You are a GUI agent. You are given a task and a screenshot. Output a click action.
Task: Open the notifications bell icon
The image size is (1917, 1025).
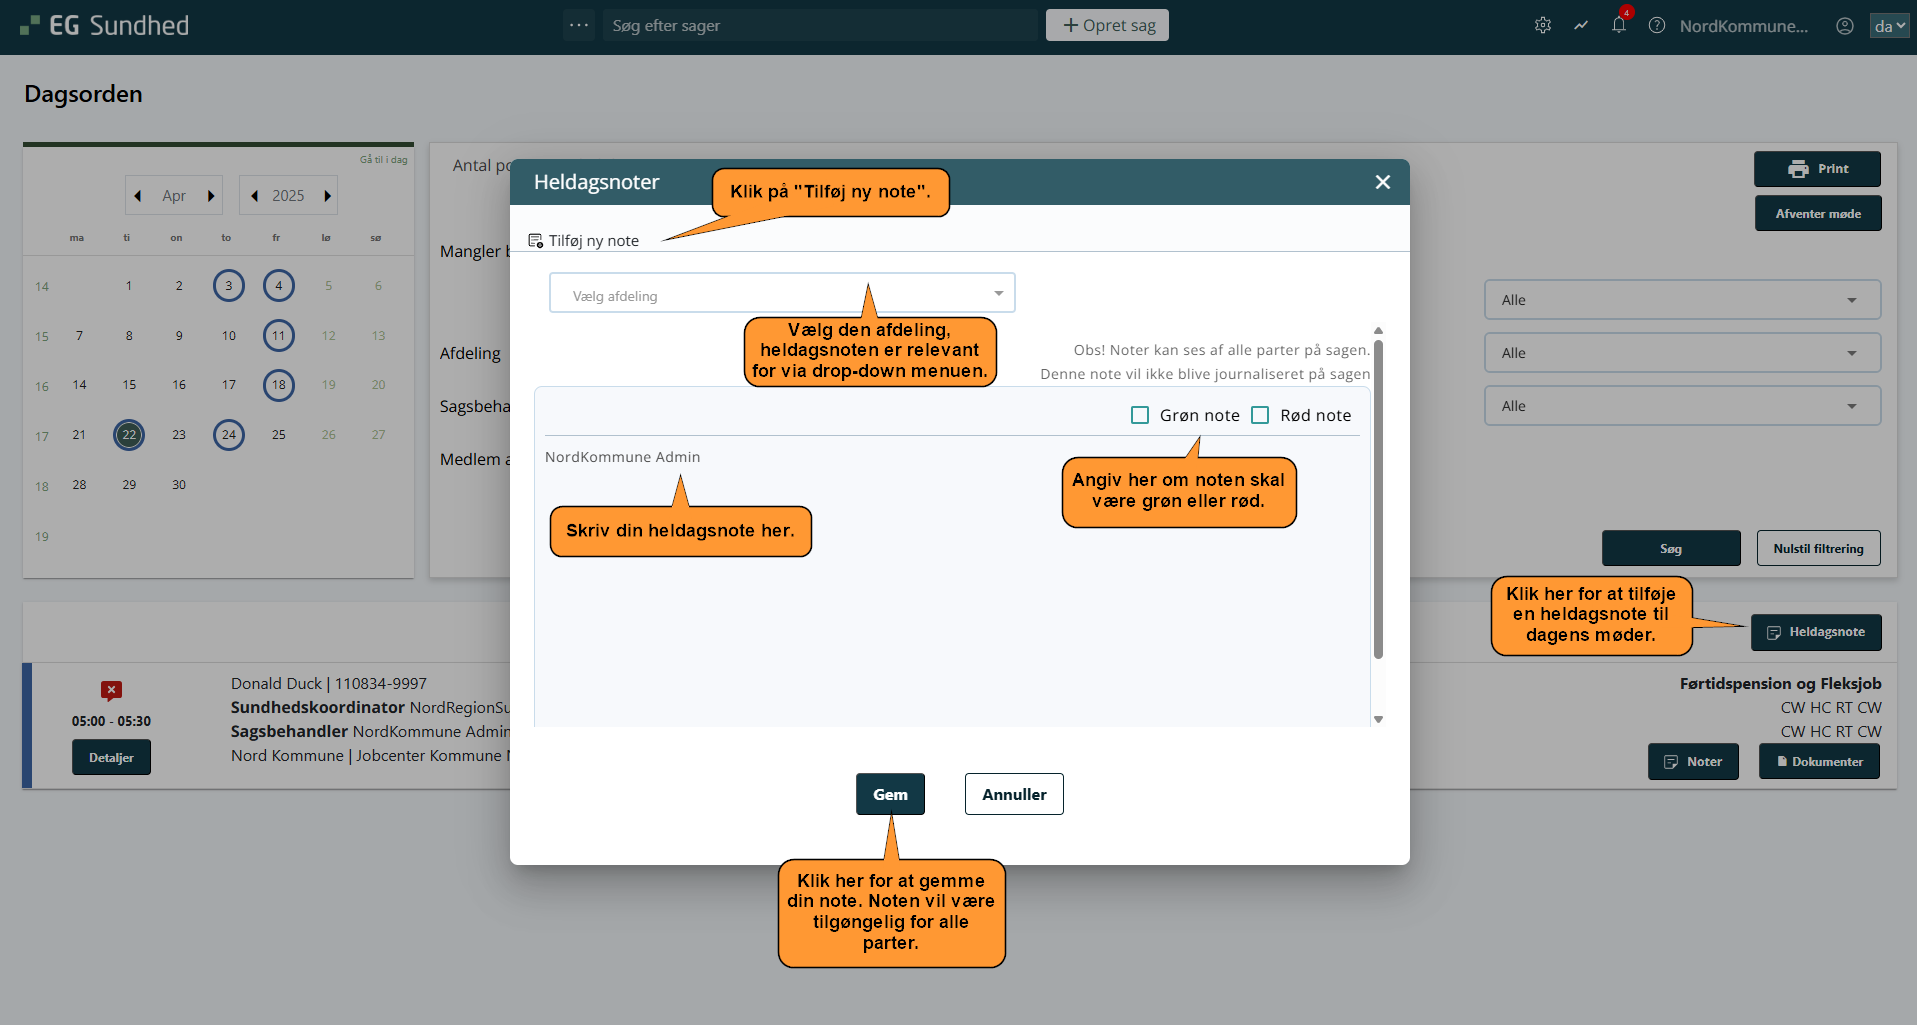tap(1618, 26)
